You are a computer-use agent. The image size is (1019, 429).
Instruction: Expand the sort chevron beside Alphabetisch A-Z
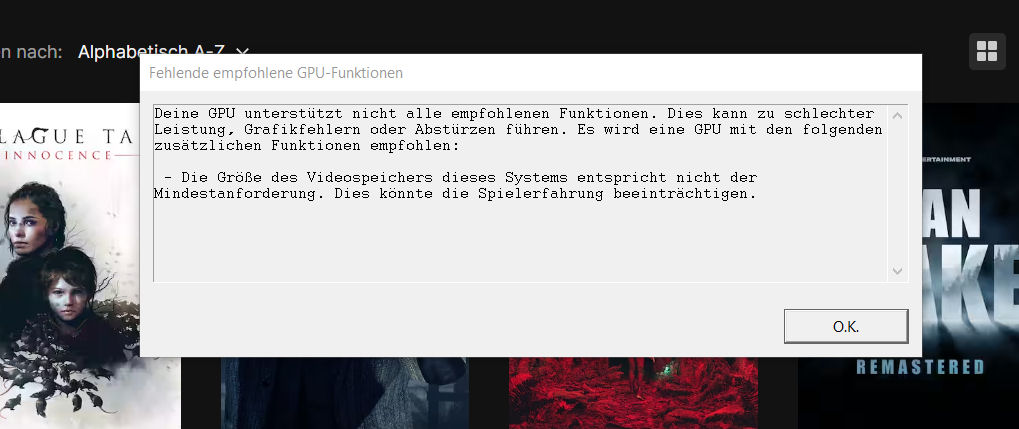(242, 52)
